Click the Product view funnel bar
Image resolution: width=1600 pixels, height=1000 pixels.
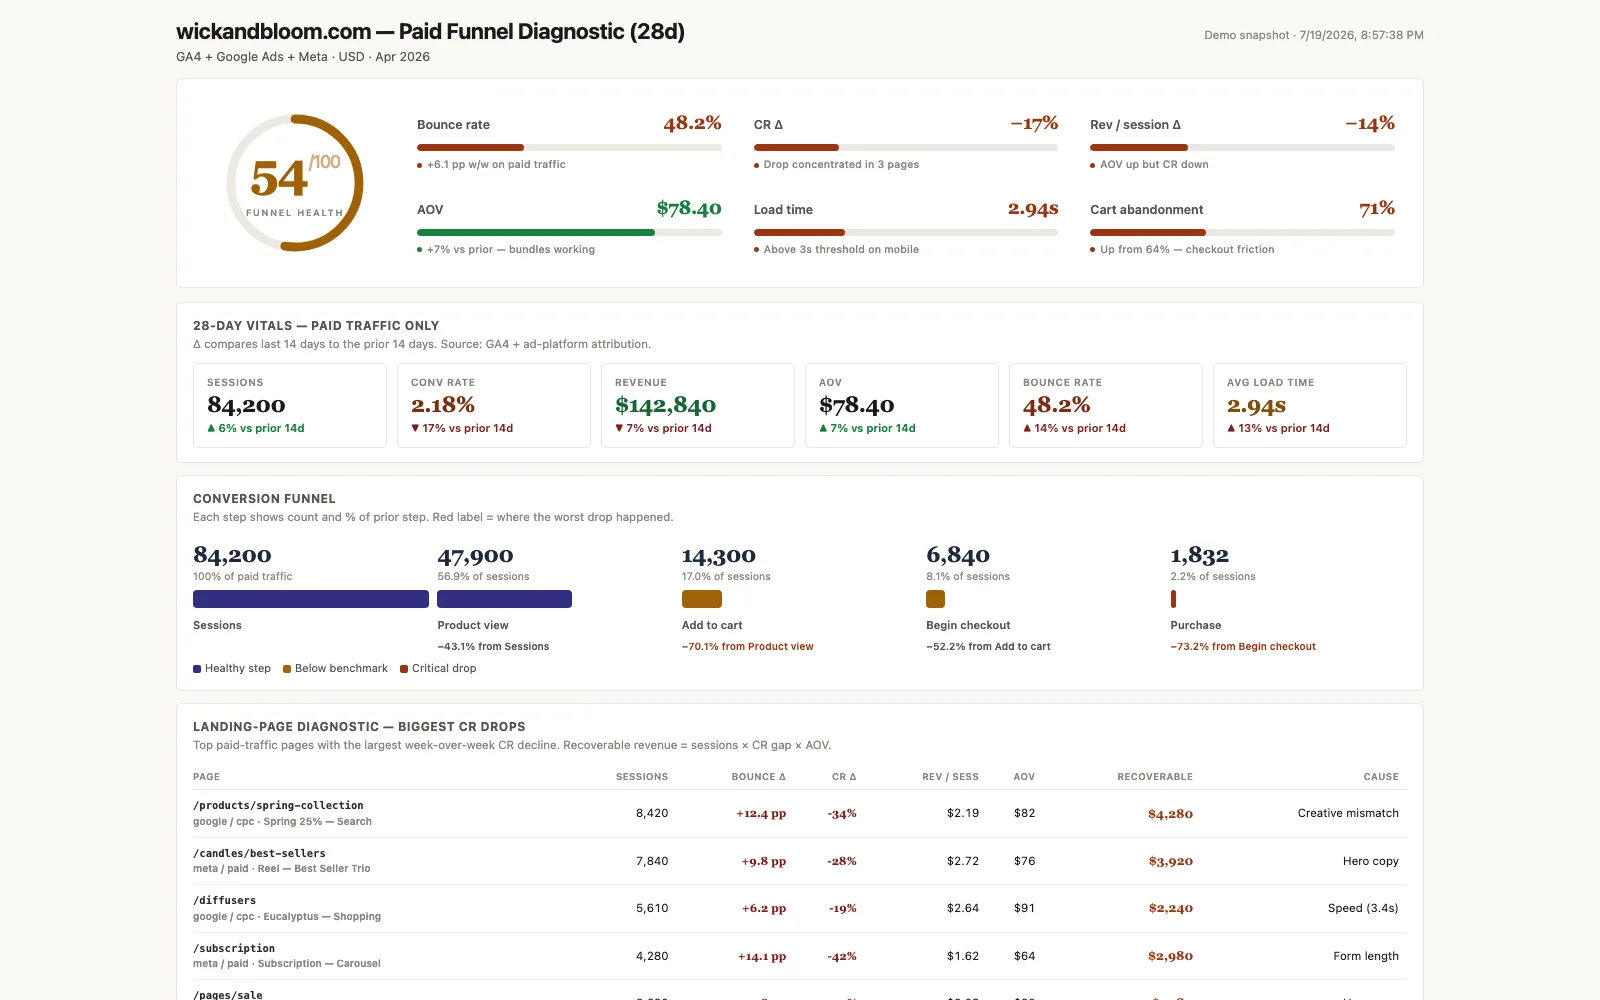point(505,599)
